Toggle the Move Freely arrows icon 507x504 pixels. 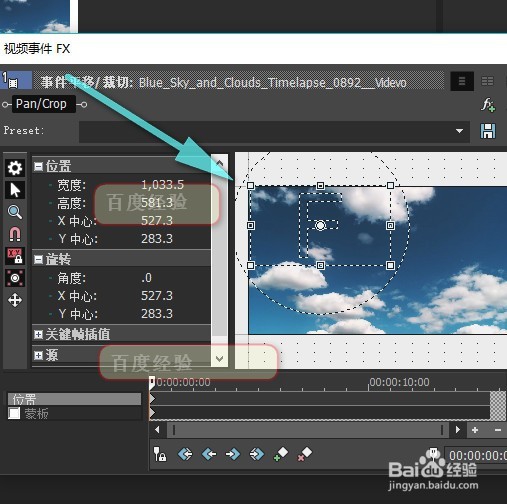pos(15,300)
